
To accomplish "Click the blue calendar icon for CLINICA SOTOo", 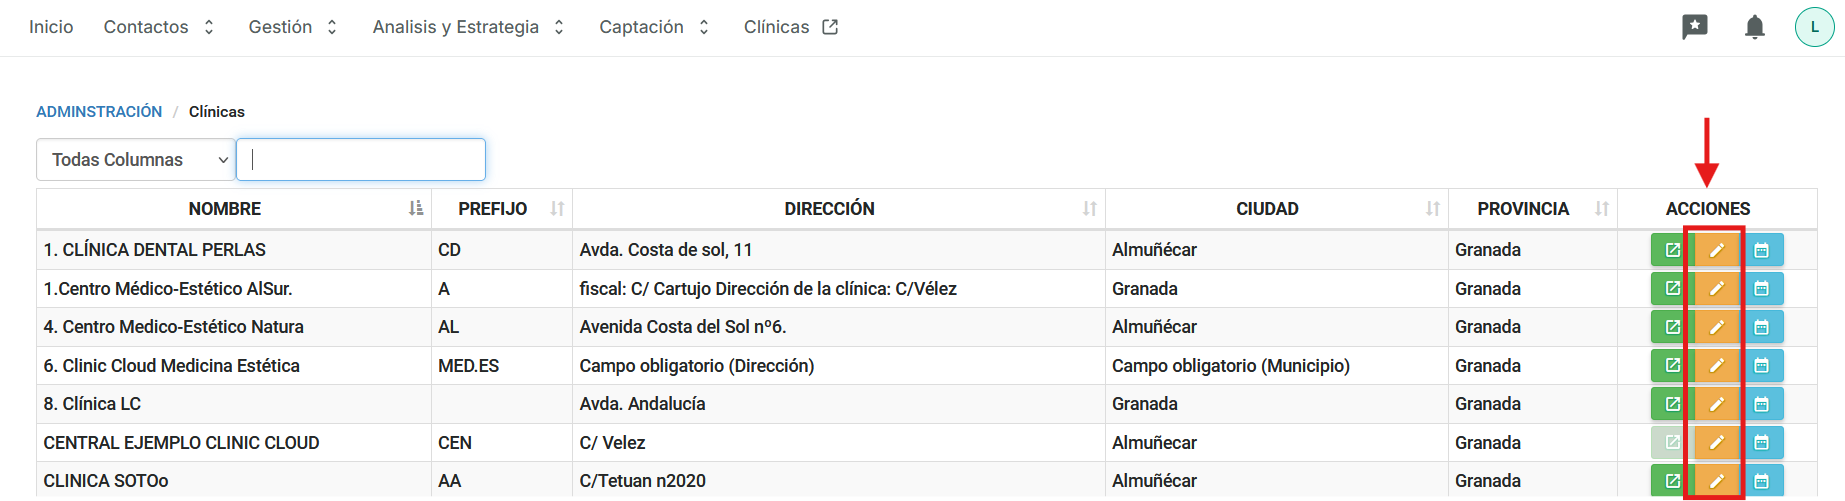I will 1762,481.
